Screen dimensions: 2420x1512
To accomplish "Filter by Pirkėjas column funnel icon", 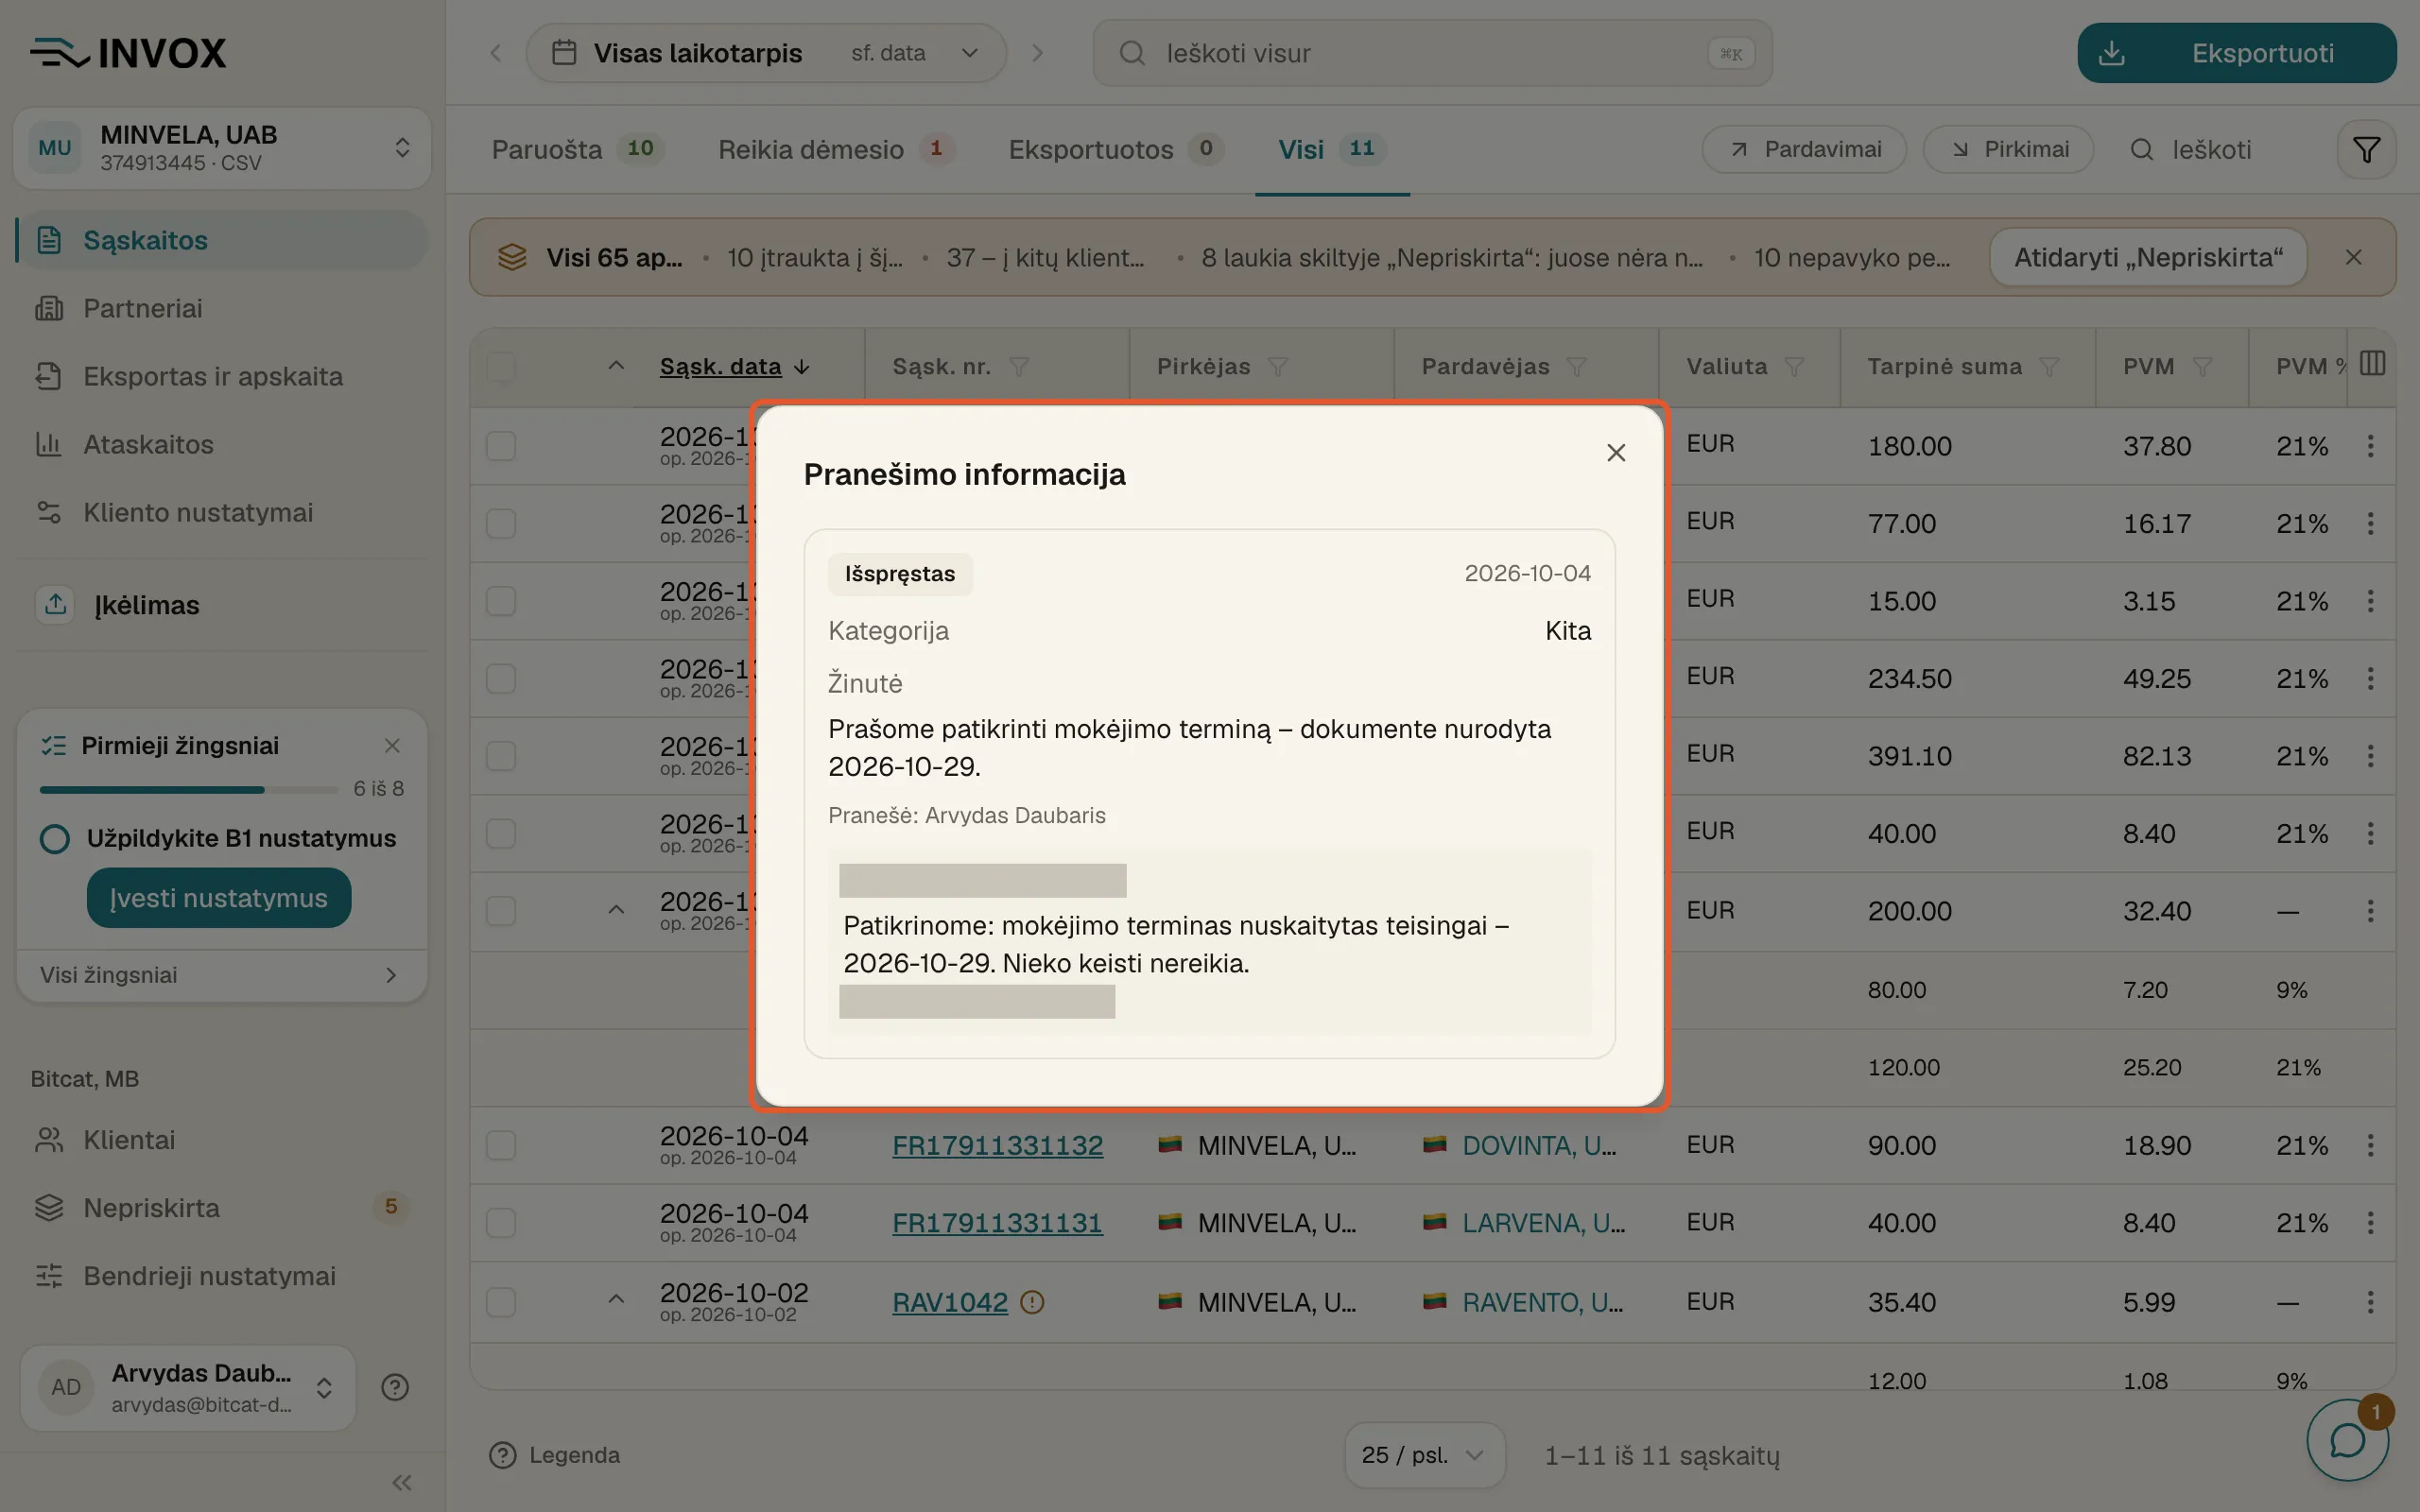I will tap(1278, 367).
